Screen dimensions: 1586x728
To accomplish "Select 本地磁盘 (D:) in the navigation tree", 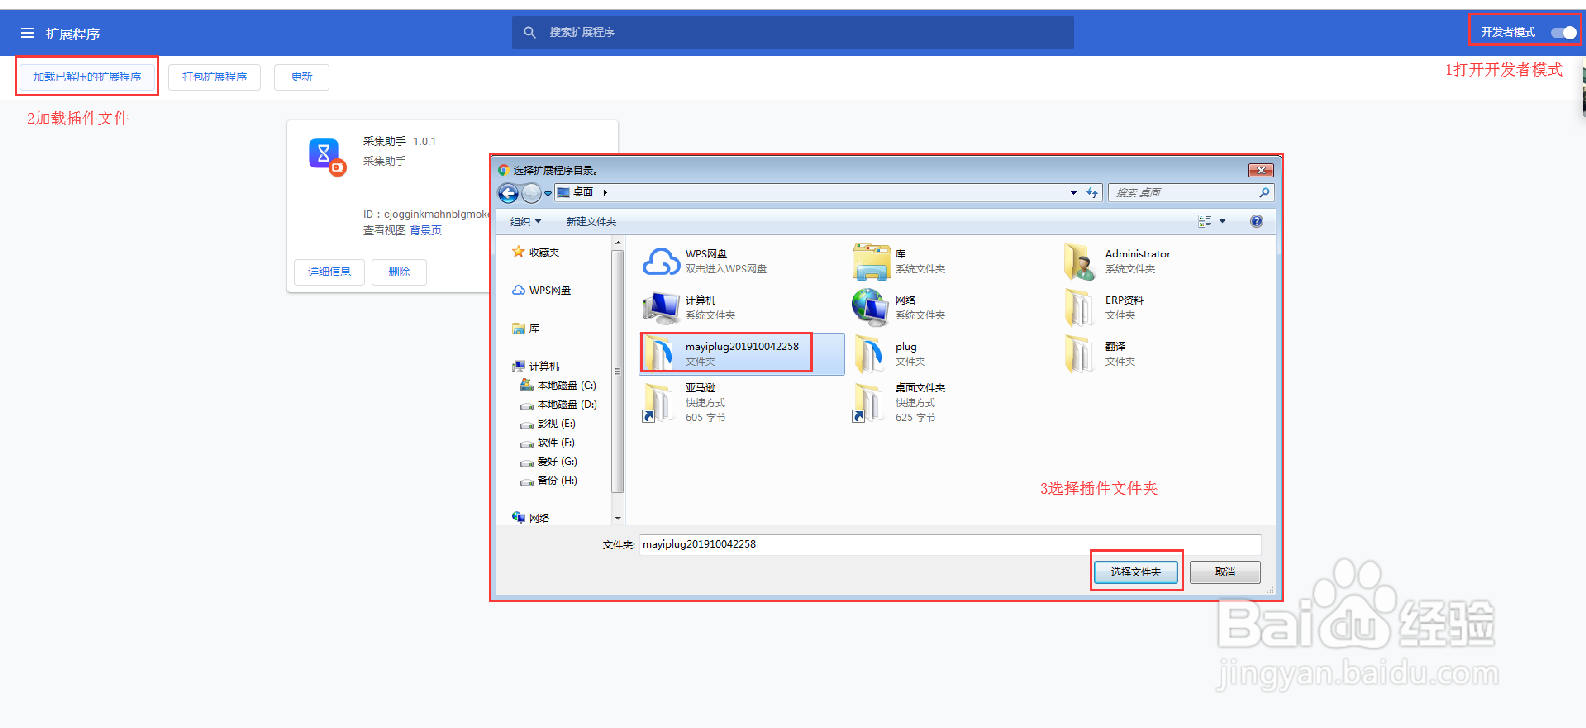I will (558, 405).
